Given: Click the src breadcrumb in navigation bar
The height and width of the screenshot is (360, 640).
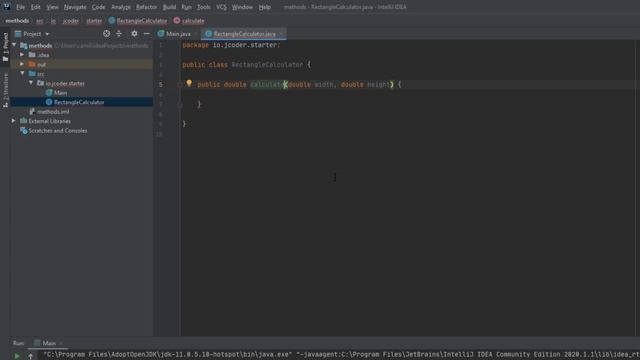Looking at the screenshot, I should pos(40,21).
